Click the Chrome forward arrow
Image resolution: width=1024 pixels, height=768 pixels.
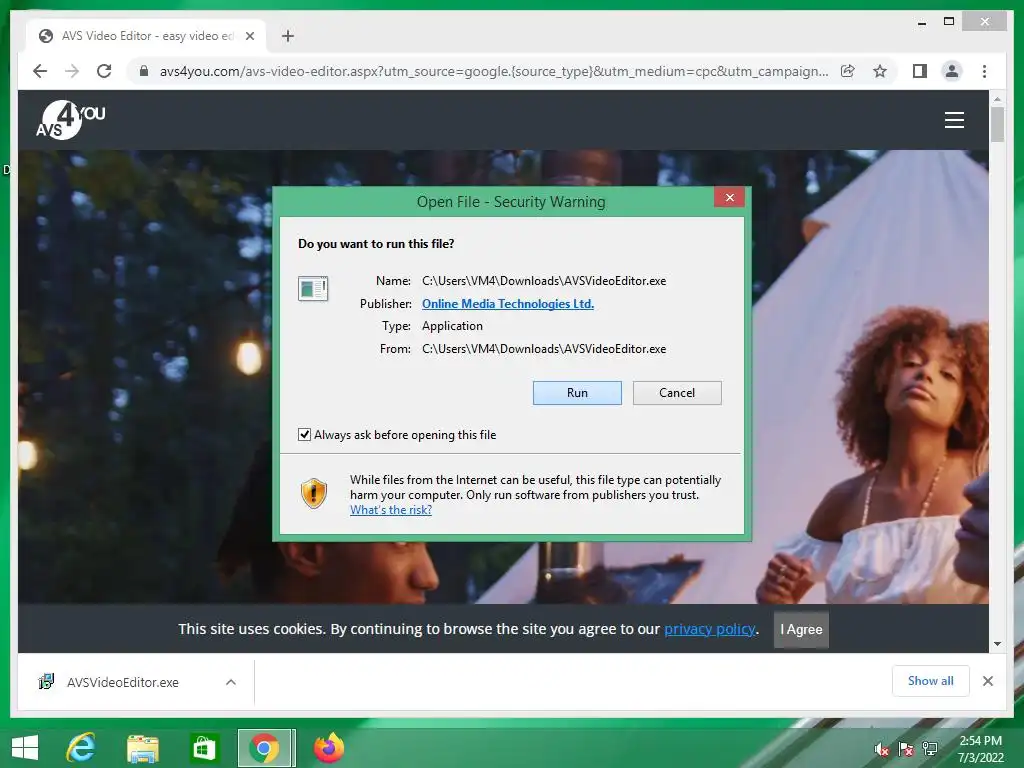[x=72, y=71]
